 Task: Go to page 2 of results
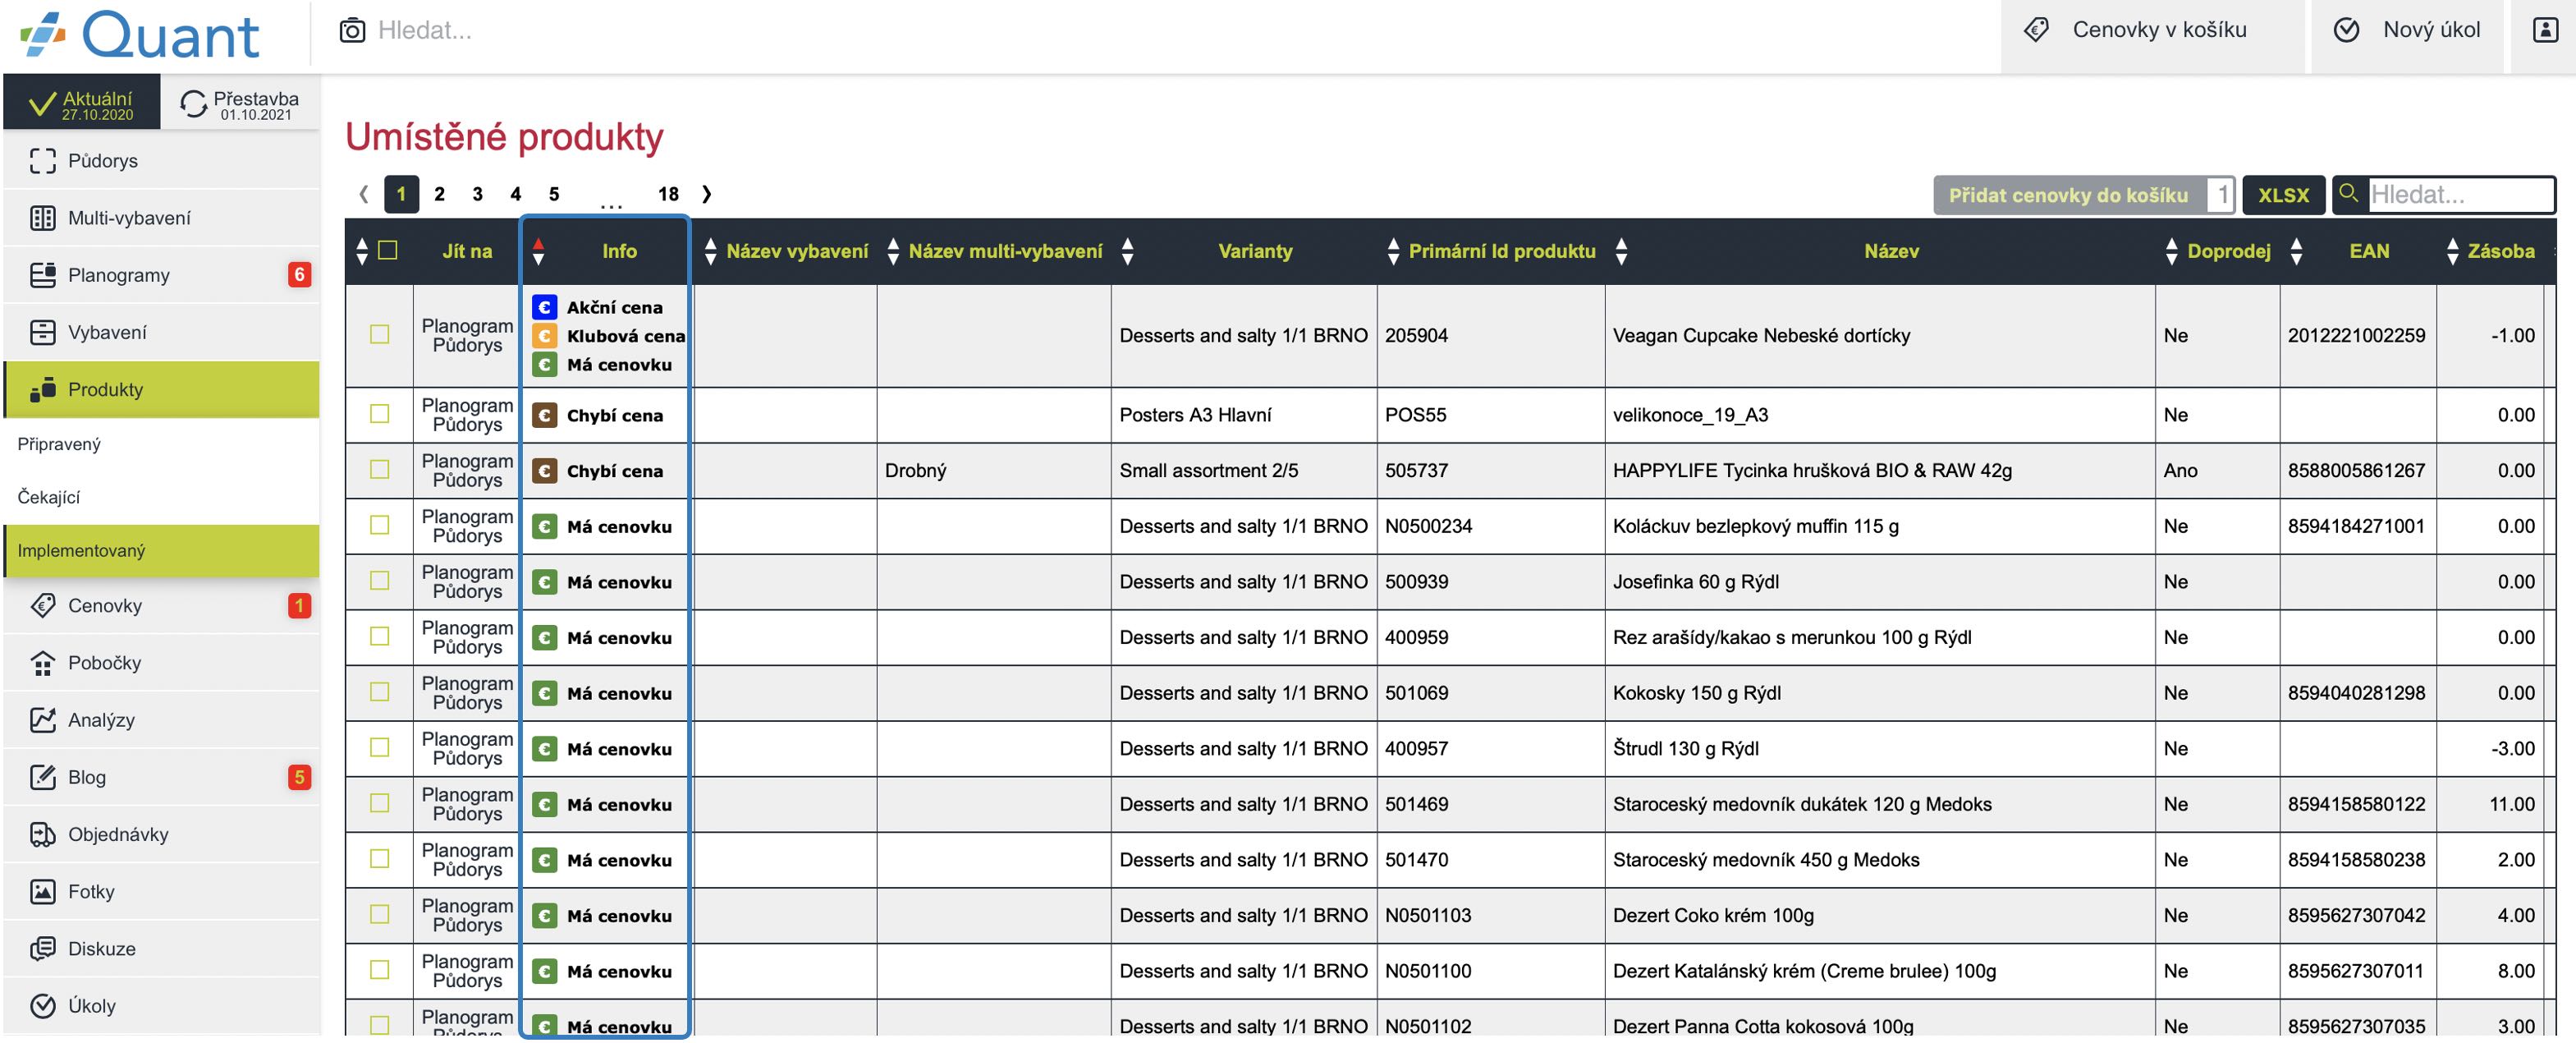[439, 194]
